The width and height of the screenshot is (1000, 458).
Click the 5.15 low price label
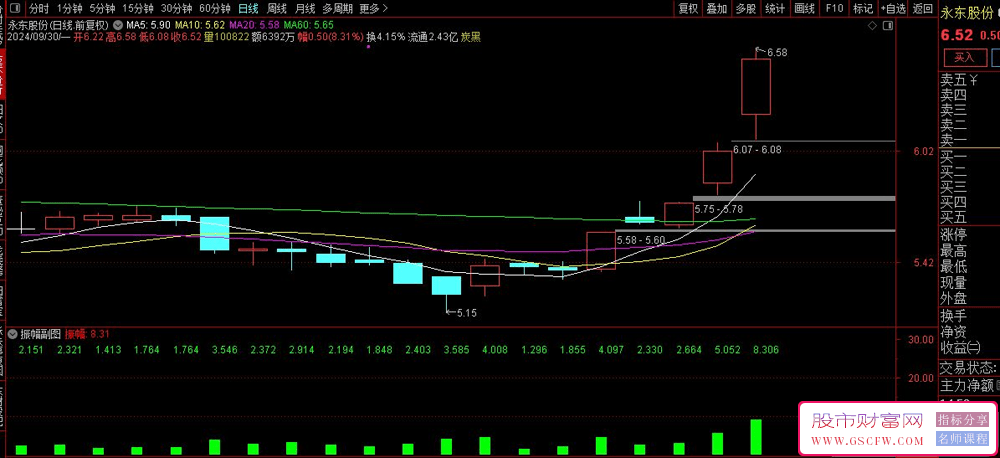point(466,313)
